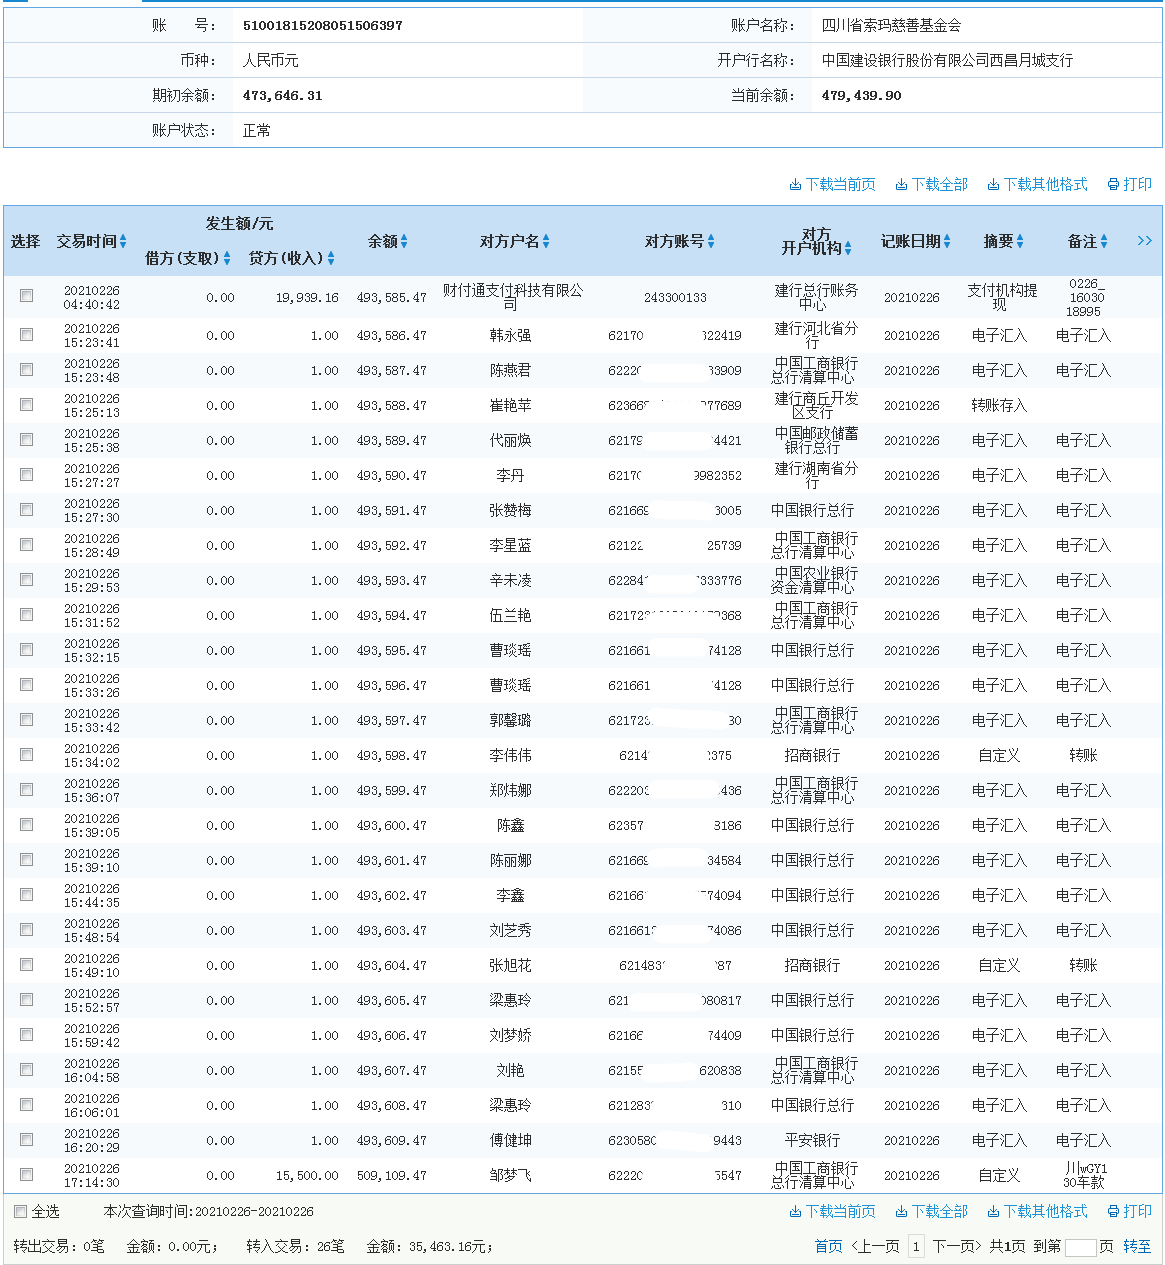Sort by 交易时间 using its arrows
Viewport: 1165px width, 1265px height.
pos(123,242)
